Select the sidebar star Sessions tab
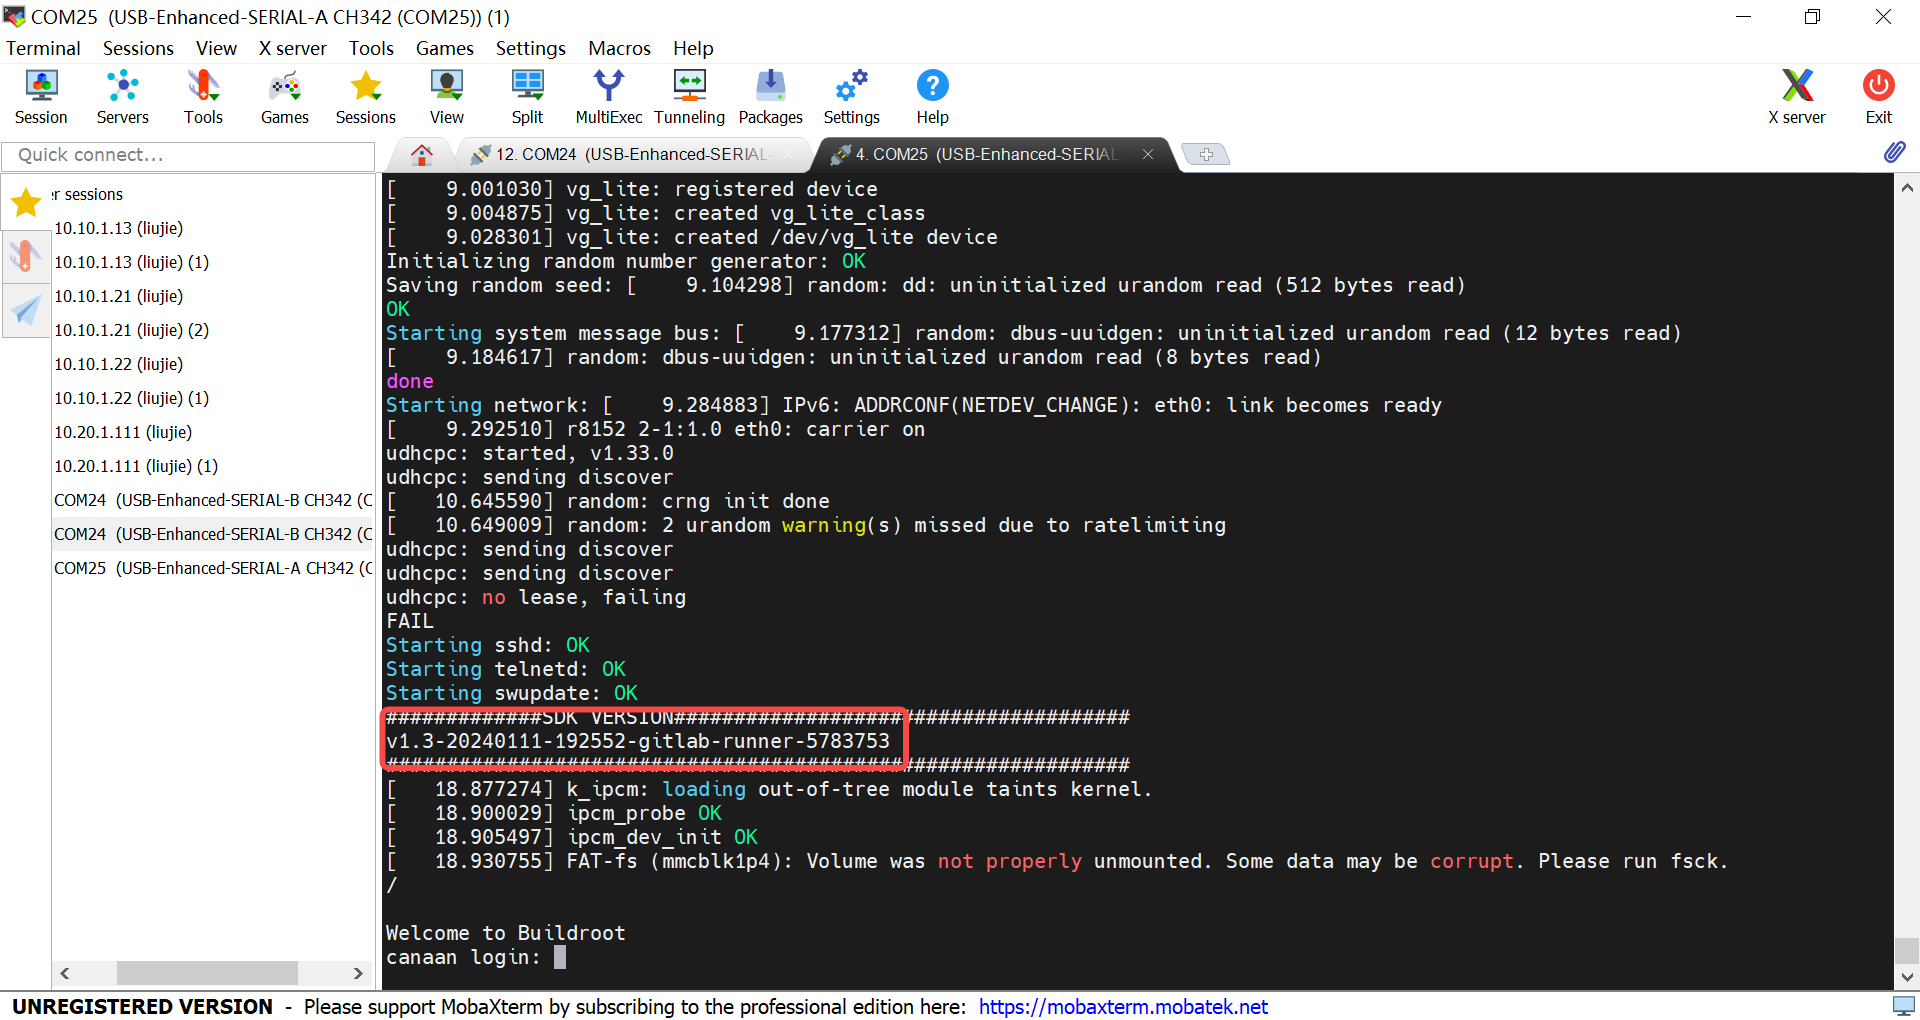This screenshot has width=1920, height=1020. (x=26, y=203)
